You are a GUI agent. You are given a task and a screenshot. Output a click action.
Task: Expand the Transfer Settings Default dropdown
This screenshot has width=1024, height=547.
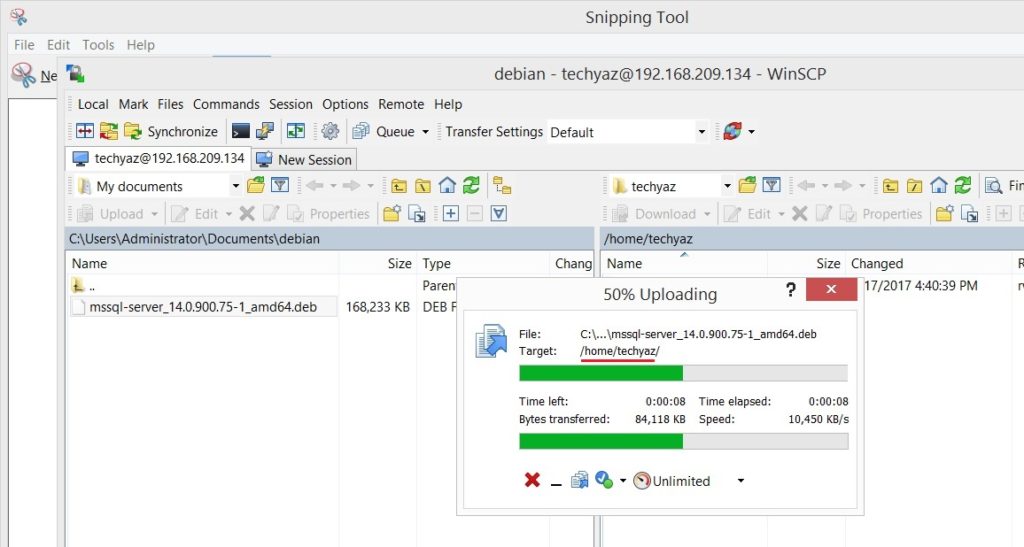(701, 132)
